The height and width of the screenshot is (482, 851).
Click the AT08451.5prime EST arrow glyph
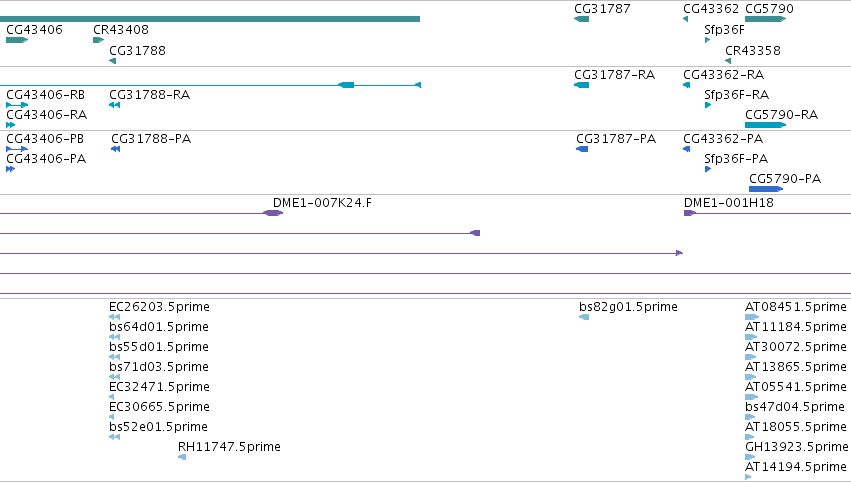pos(752,317)
